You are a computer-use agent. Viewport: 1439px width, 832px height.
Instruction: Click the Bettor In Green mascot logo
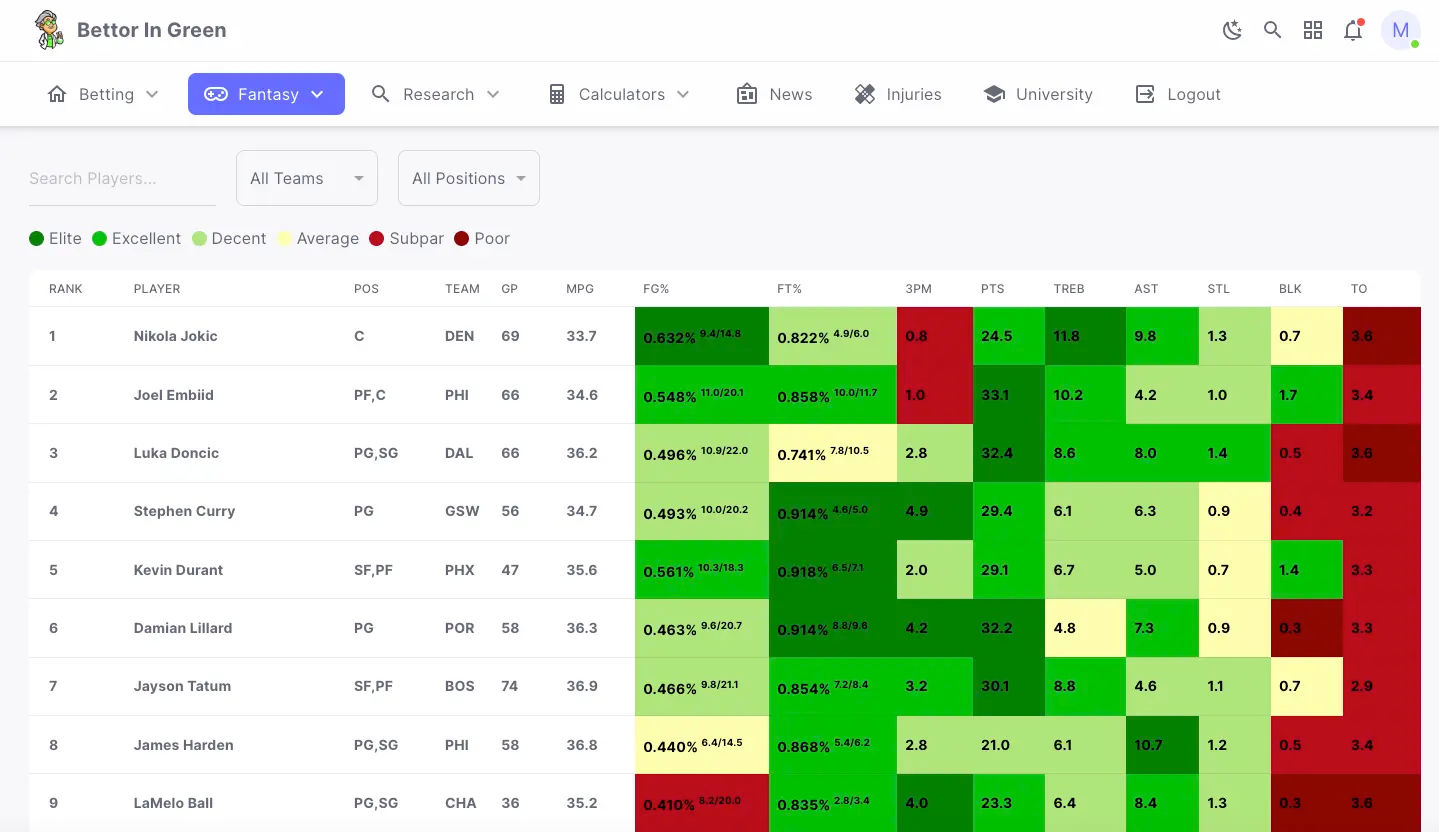click(48, 30)
